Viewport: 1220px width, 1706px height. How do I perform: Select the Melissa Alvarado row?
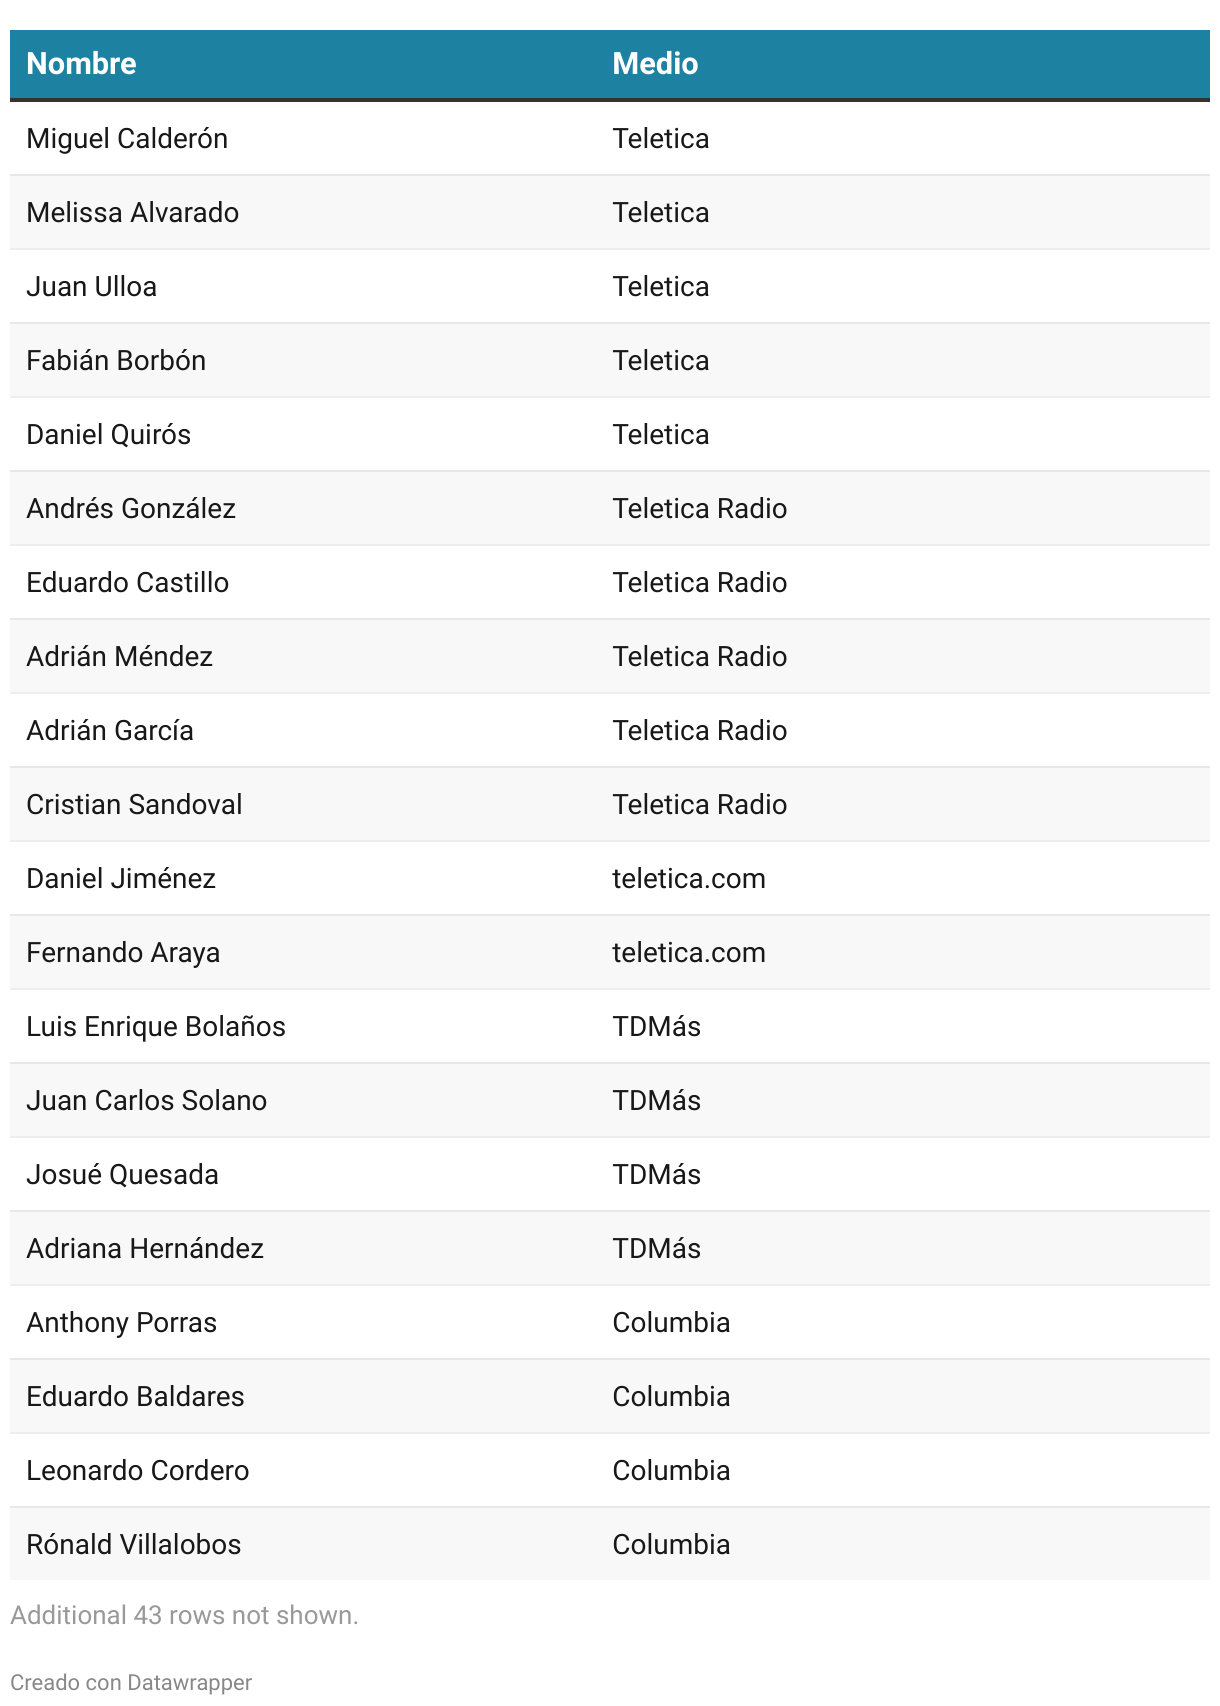[132, 212]
